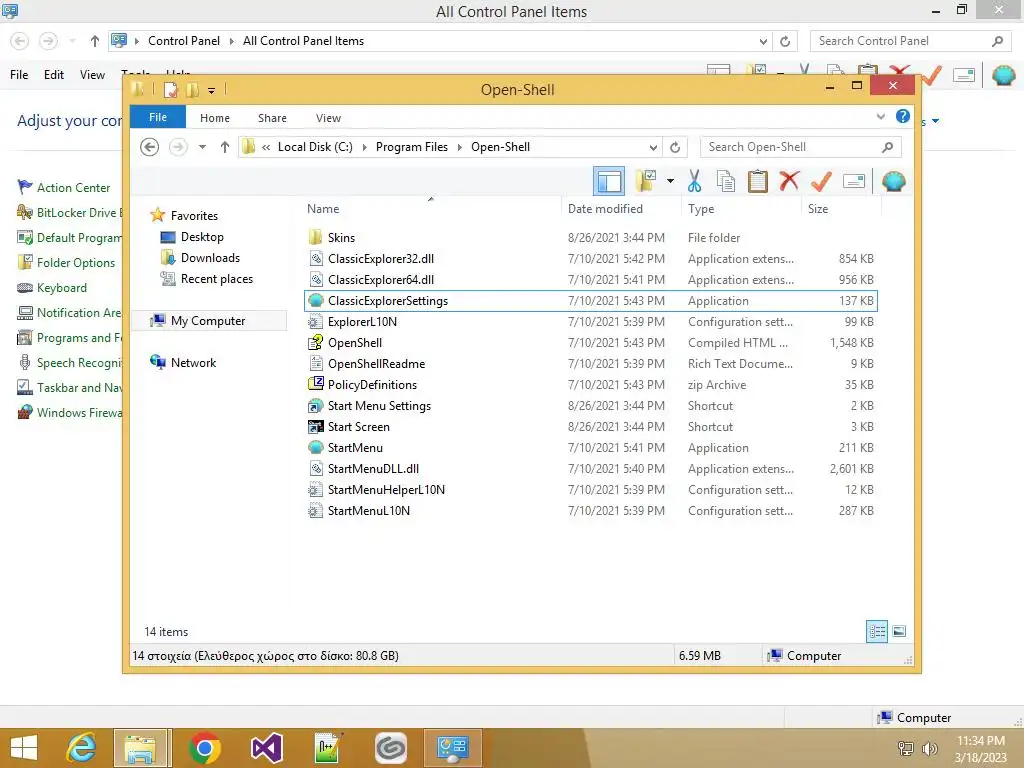This screenshot has width=1024, height=768.
Task: Click the orange checkmark Properties icon in Open-Shell toolbar
Action: coord(822,181)
